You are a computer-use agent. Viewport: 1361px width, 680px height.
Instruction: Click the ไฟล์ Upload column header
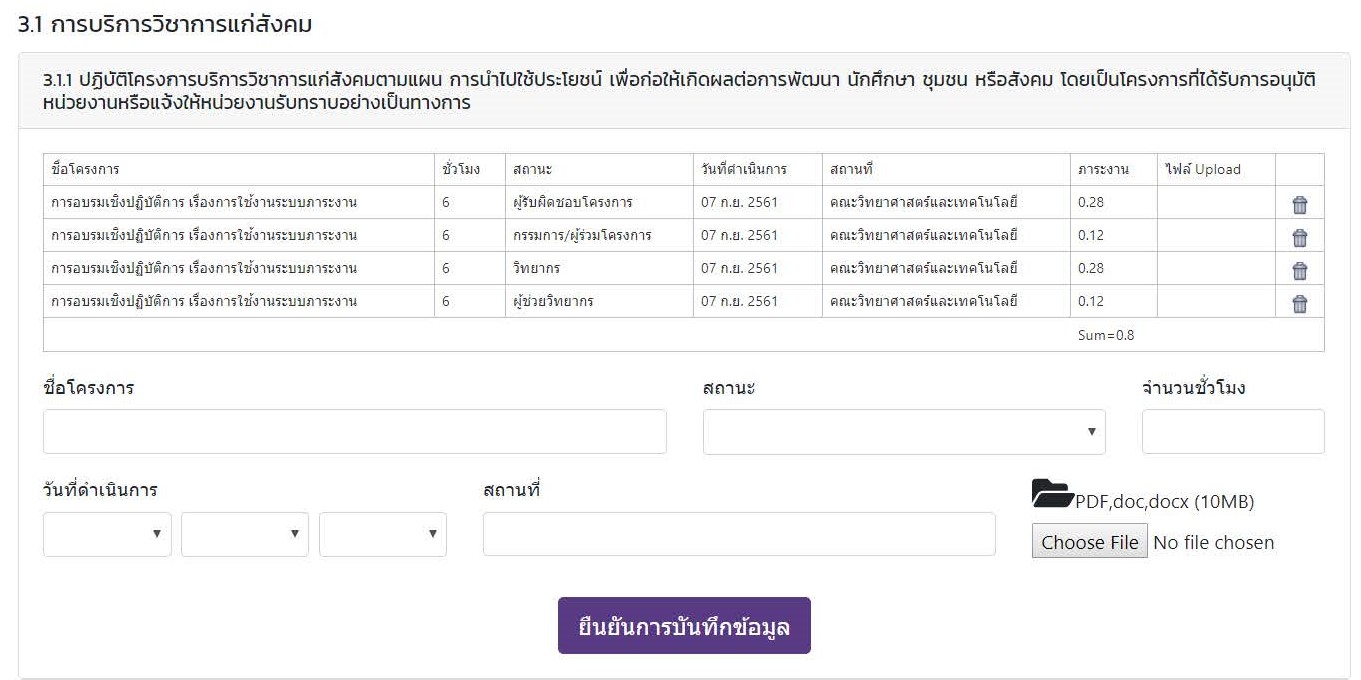[x=1202, y=170]
